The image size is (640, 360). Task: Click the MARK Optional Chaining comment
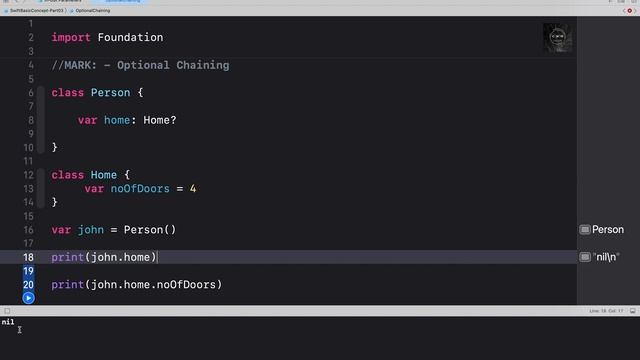coord(140,65)
